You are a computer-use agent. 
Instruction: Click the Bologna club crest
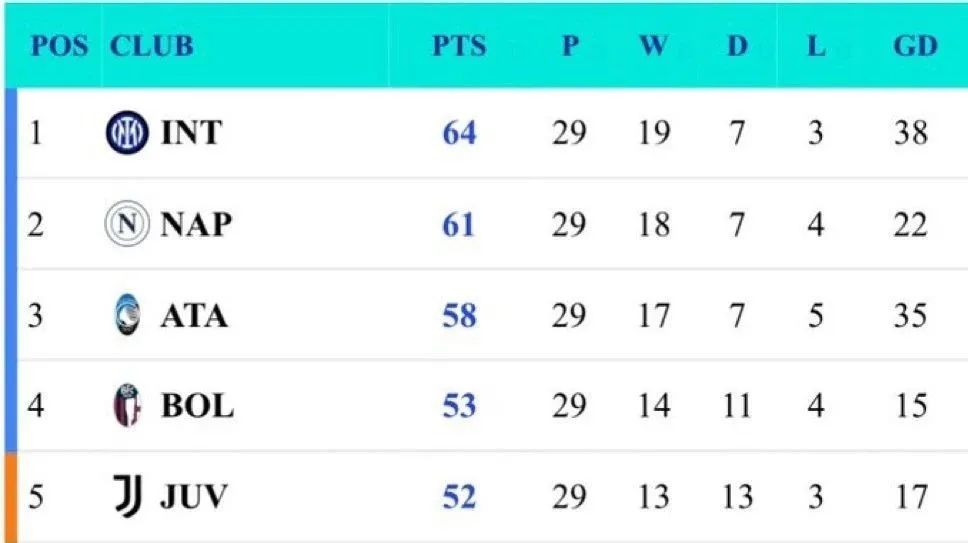(x=127, y=406)
